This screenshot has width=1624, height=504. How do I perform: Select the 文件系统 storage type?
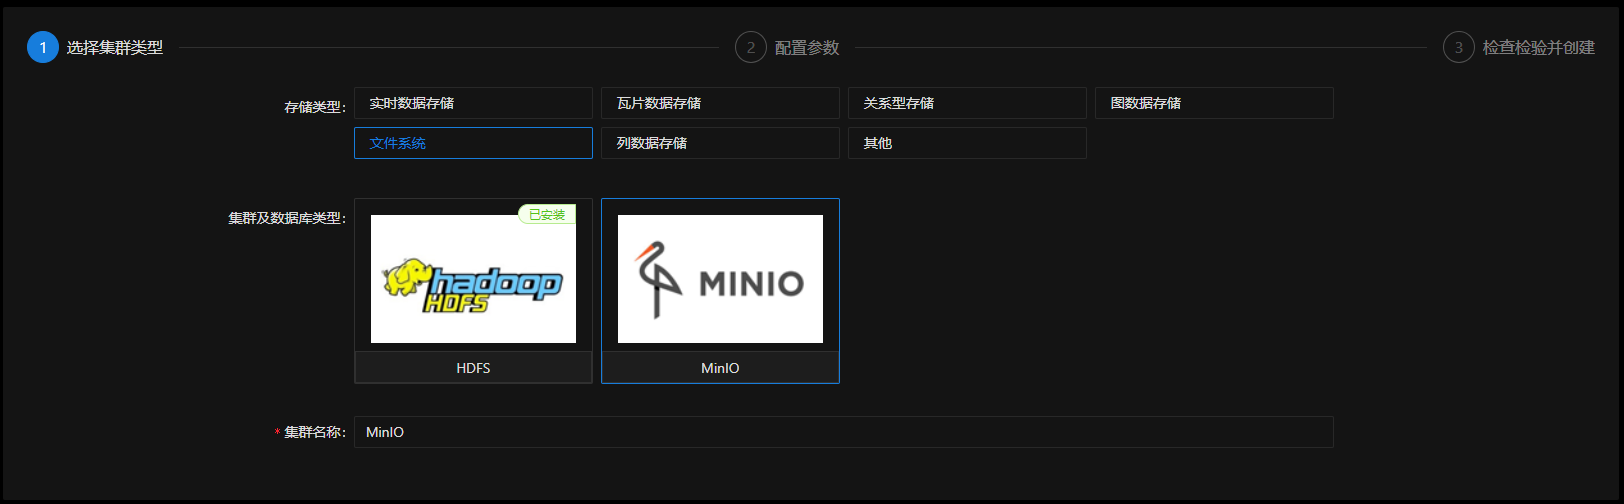[x=473, y=143]
